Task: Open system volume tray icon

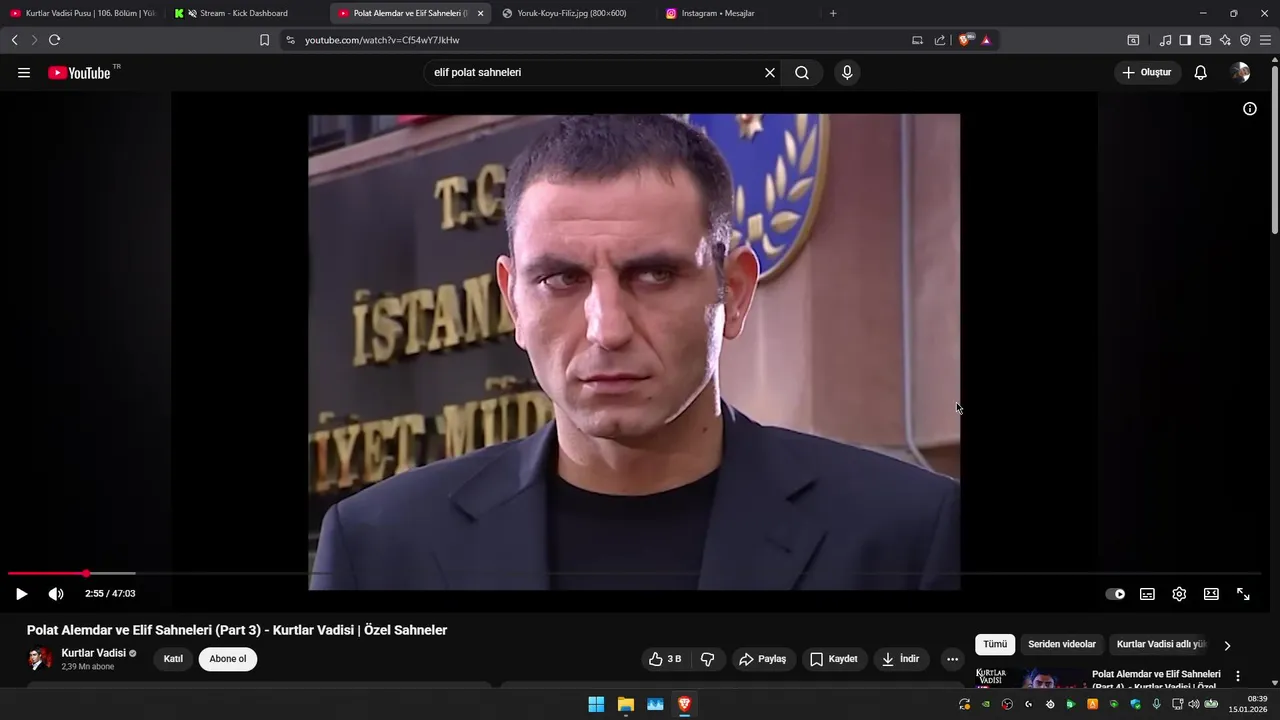Action: click(x=1193, y=704)
